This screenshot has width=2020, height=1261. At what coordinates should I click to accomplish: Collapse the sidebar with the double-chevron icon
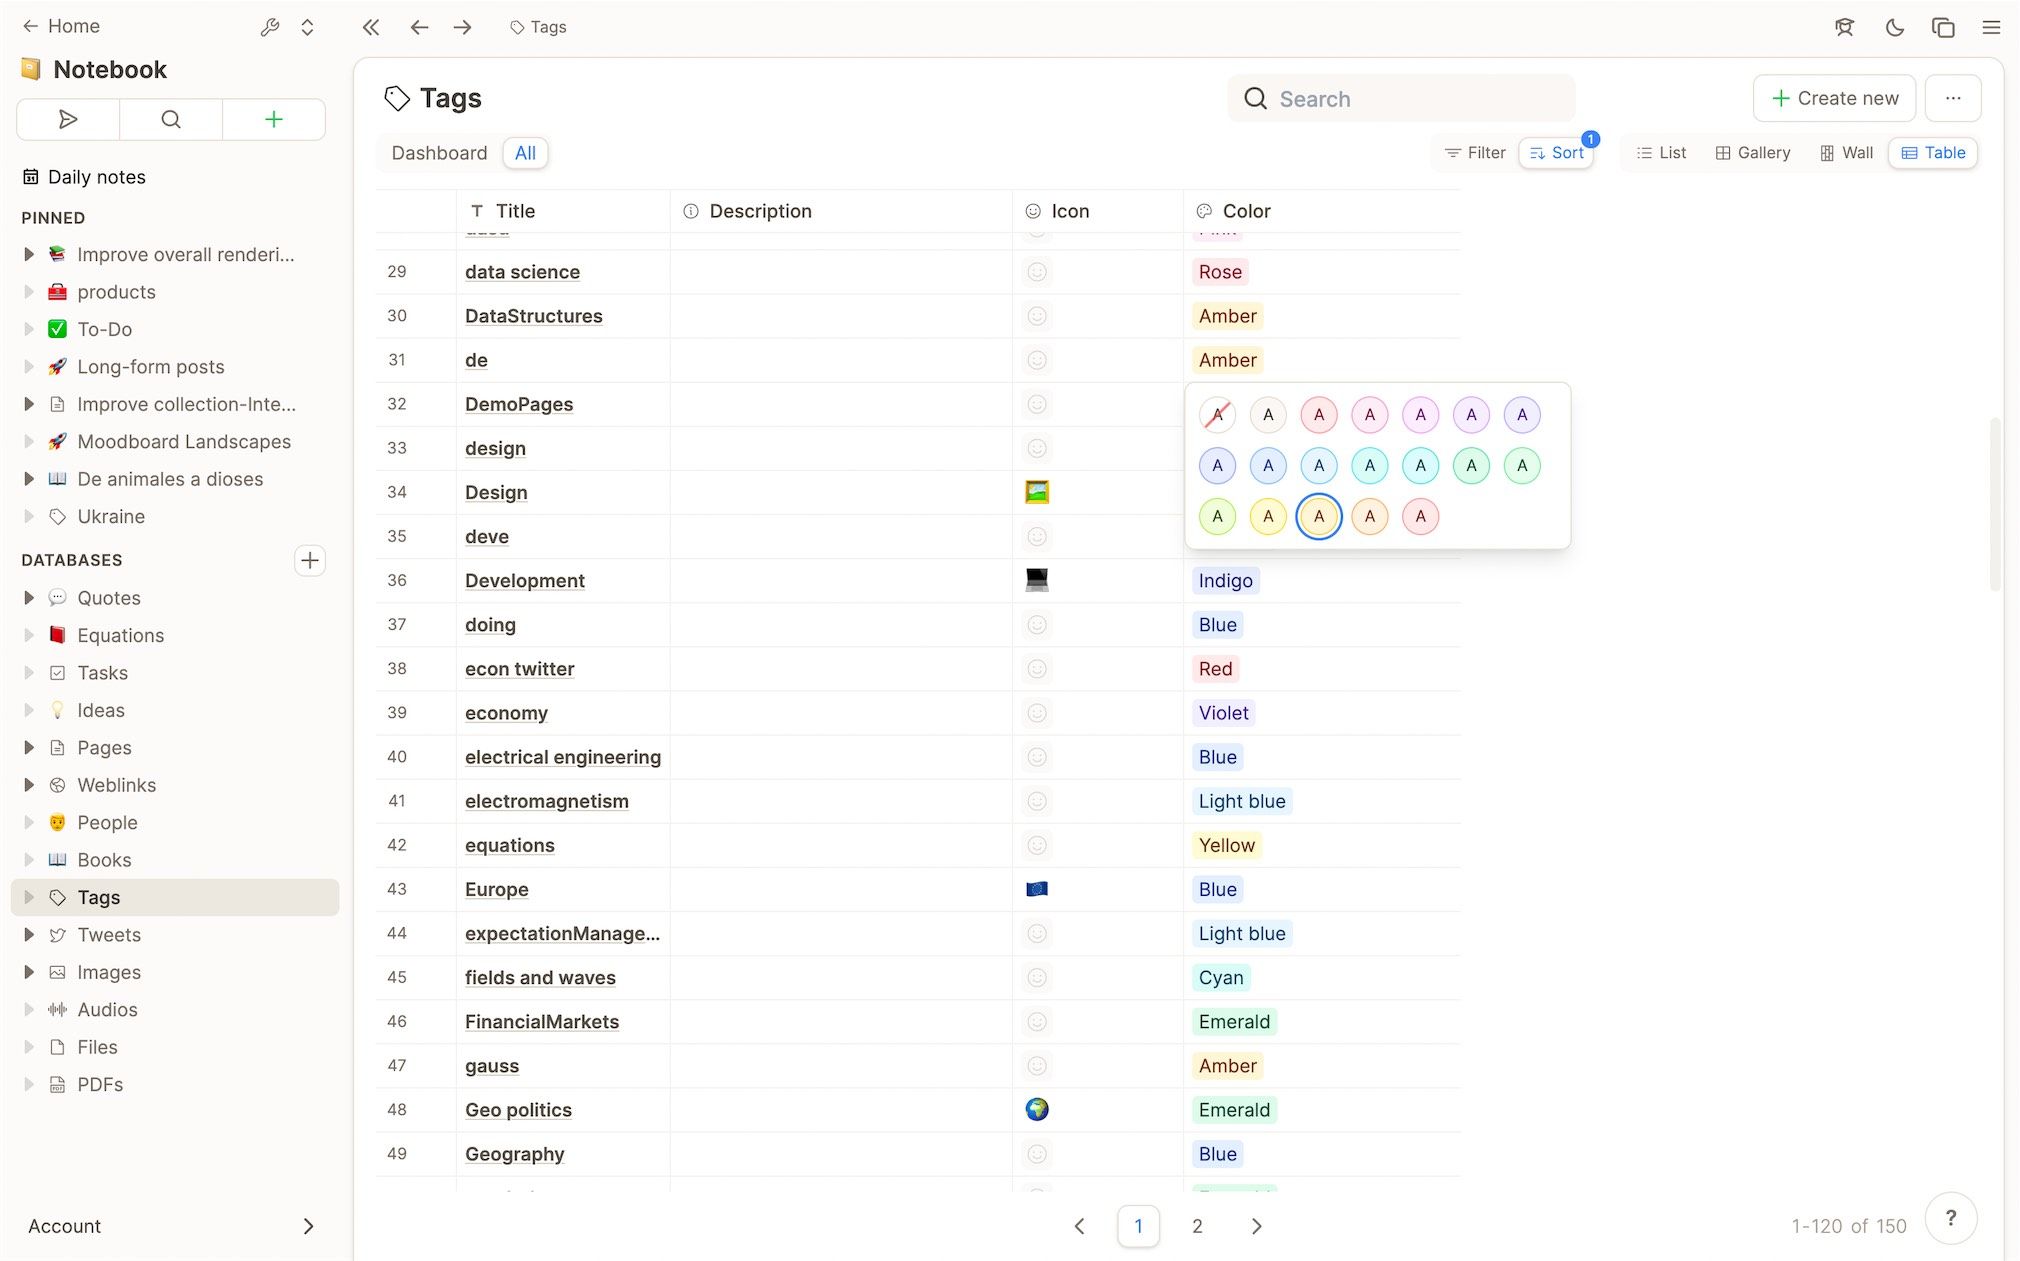click(x=371, y=27)
